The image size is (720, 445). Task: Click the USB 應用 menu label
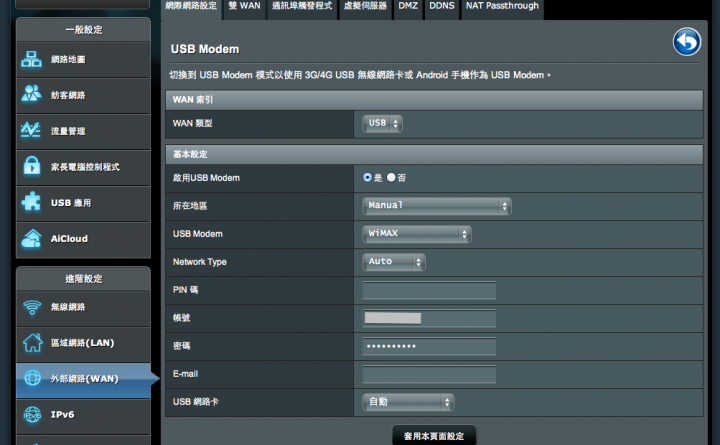tap(71, 203)
